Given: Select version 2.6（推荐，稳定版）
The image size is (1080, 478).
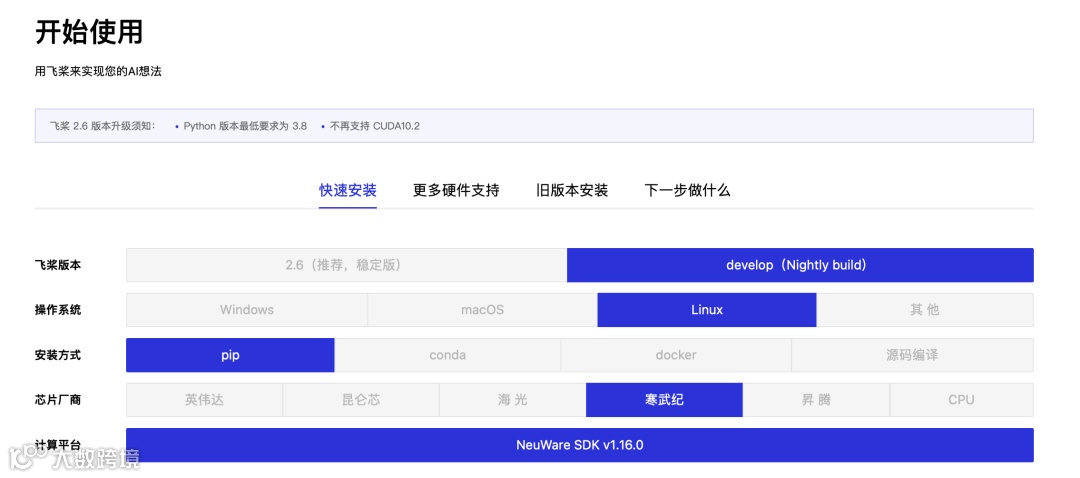Looking at the screenshot, I should [346, 265].
